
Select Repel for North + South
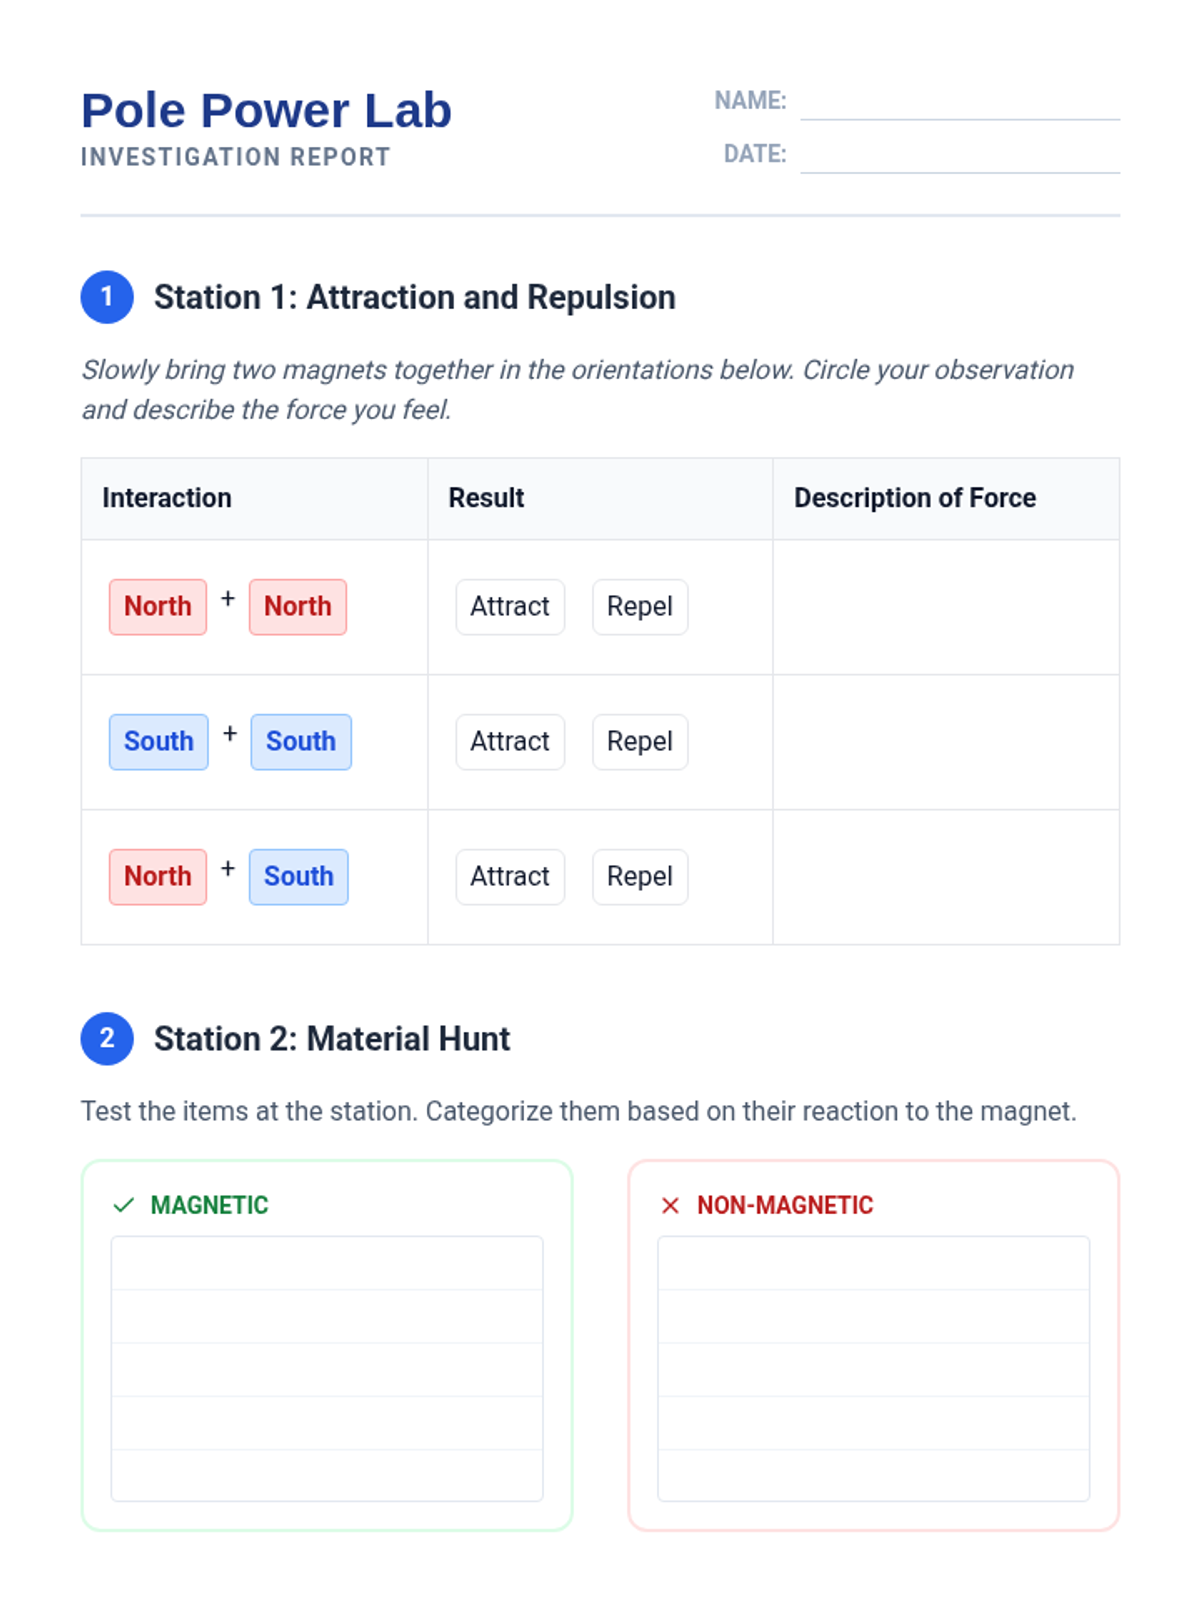point(639,876)
